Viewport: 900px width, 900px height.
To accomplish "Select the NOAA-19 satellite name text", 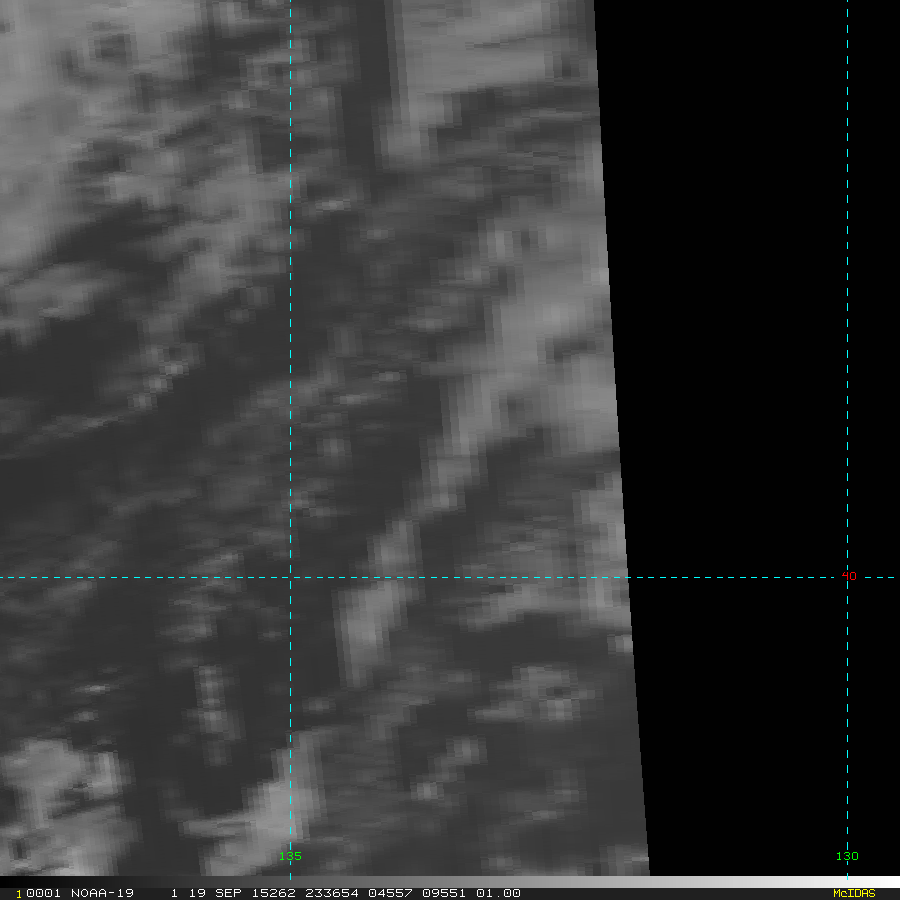I will tap(102, 893).
